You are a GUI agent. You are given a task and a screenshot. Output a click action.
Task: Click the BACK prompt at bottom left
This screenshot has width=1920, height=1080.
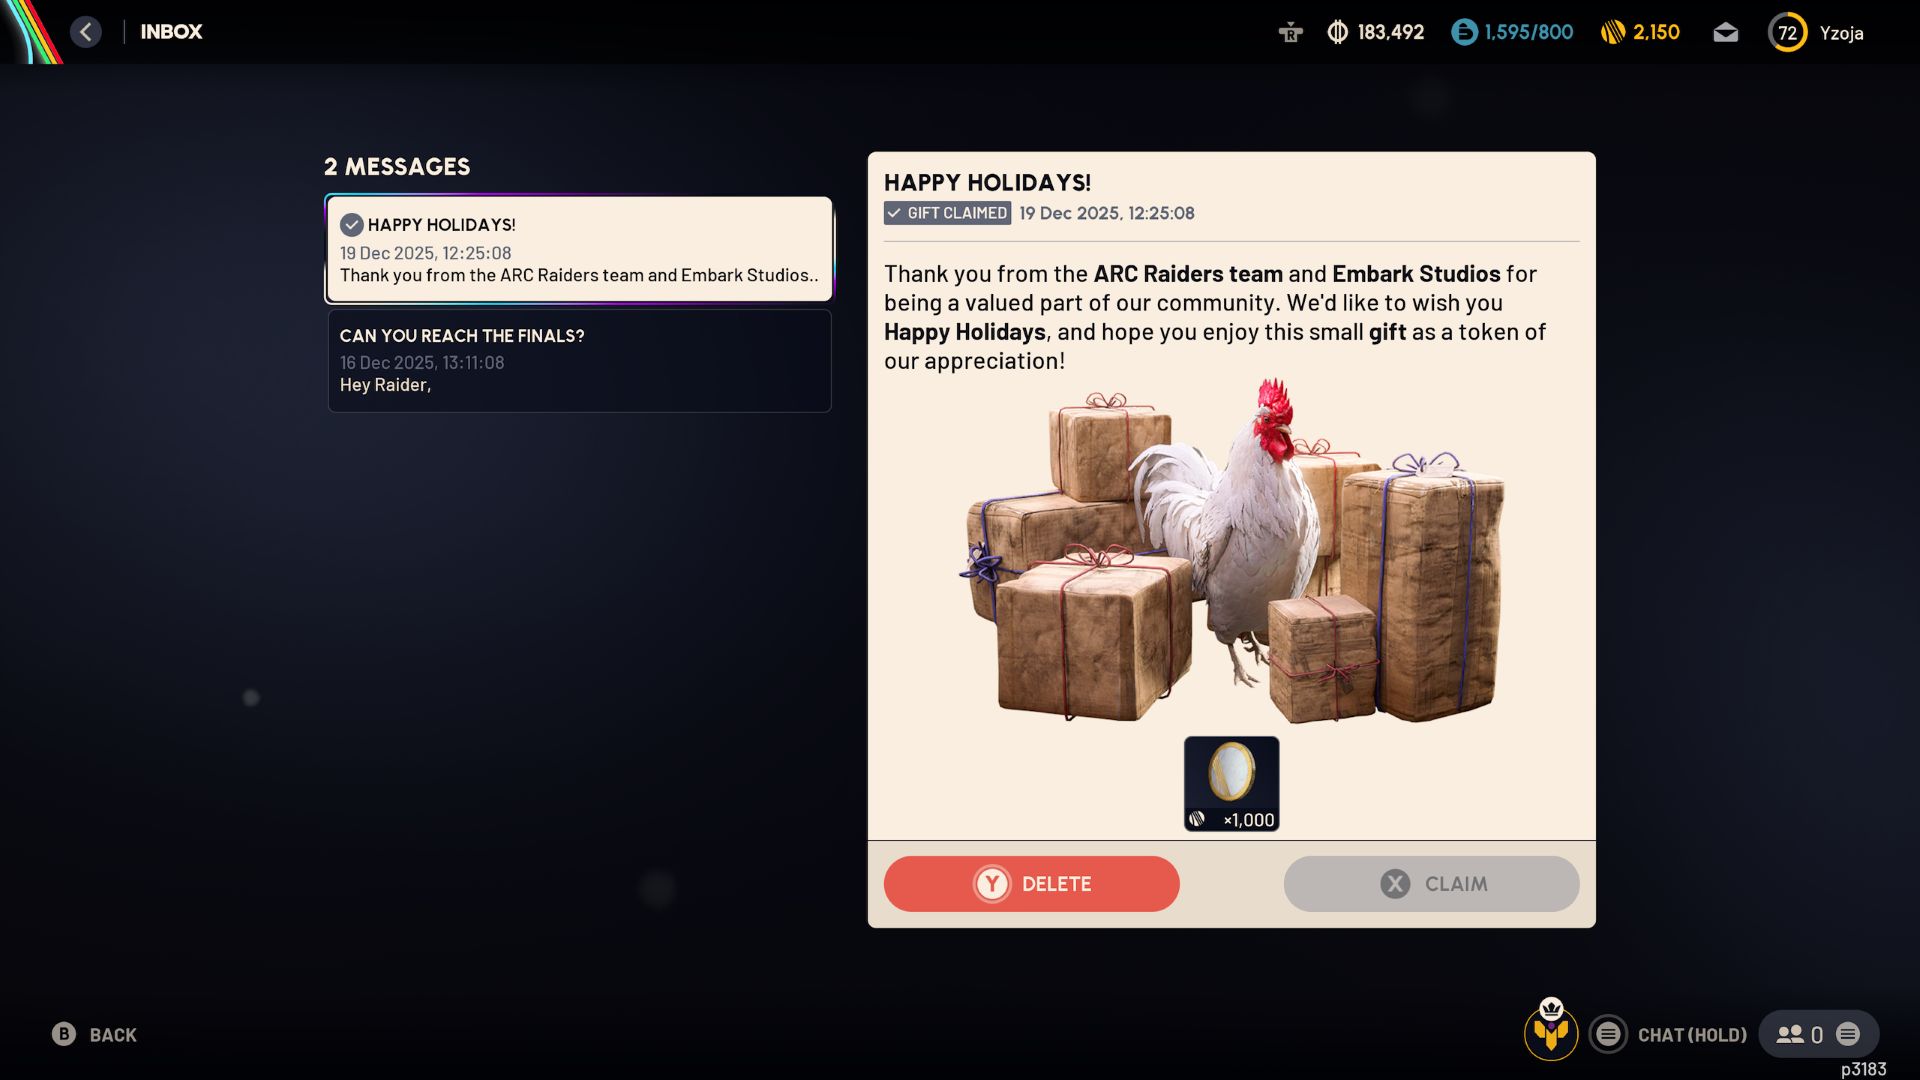94,1035
